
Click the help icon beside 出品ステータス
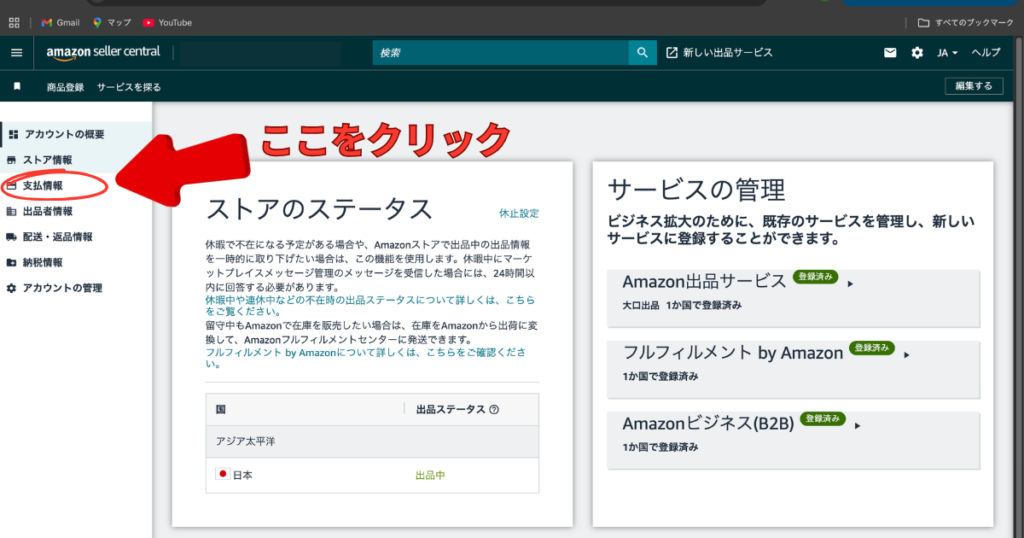click(494, 409)
